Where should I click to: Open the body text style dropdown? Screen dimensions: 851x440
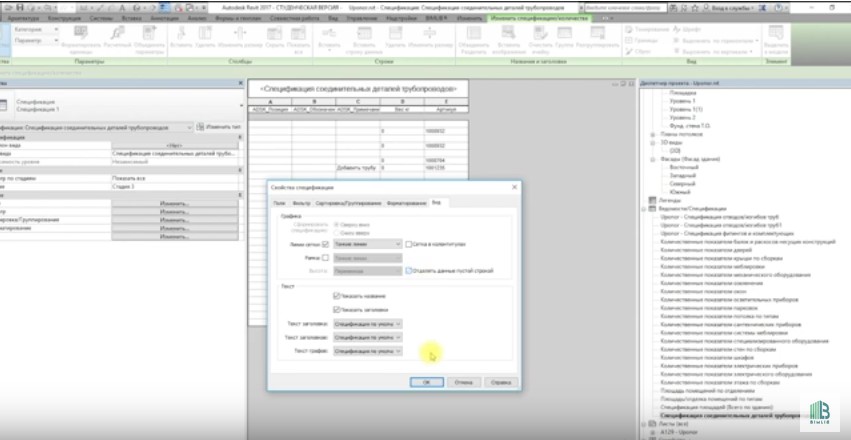(x=367, y=351)
